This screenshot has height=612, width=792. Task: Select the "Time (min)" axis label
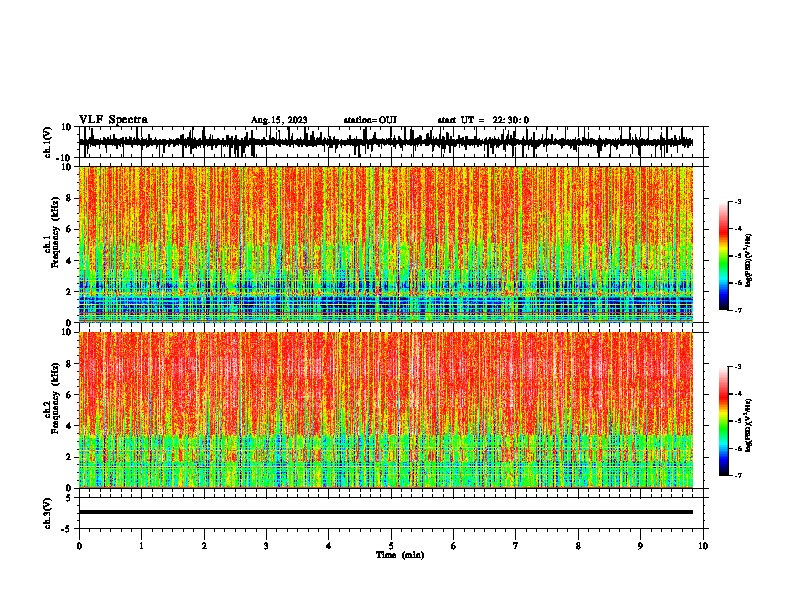click(400, 555)
